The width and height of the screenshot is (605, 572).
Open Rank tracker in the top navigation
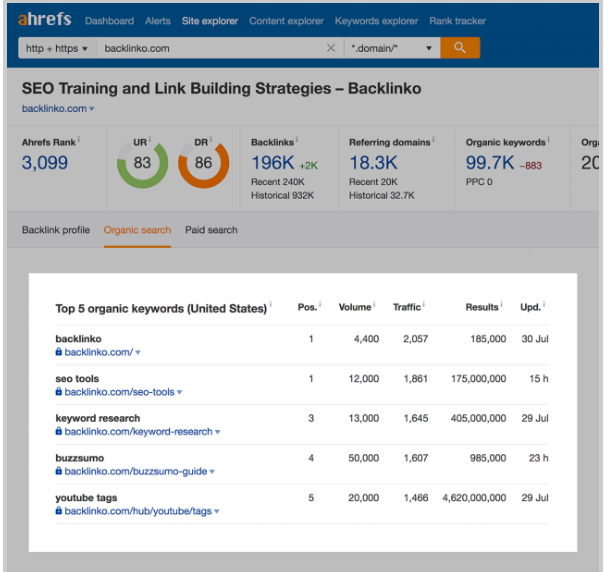coord(458,21)
